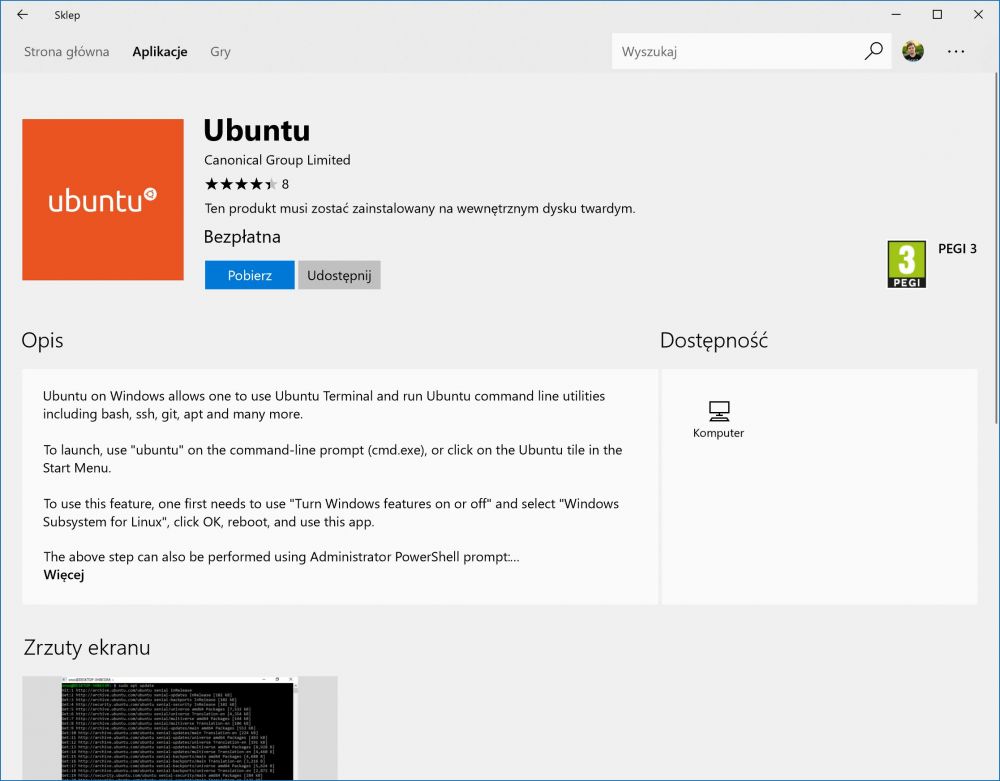Open the Strona główna tab
This screenshot has height=781, width=1000.
[x=66, y=52]
